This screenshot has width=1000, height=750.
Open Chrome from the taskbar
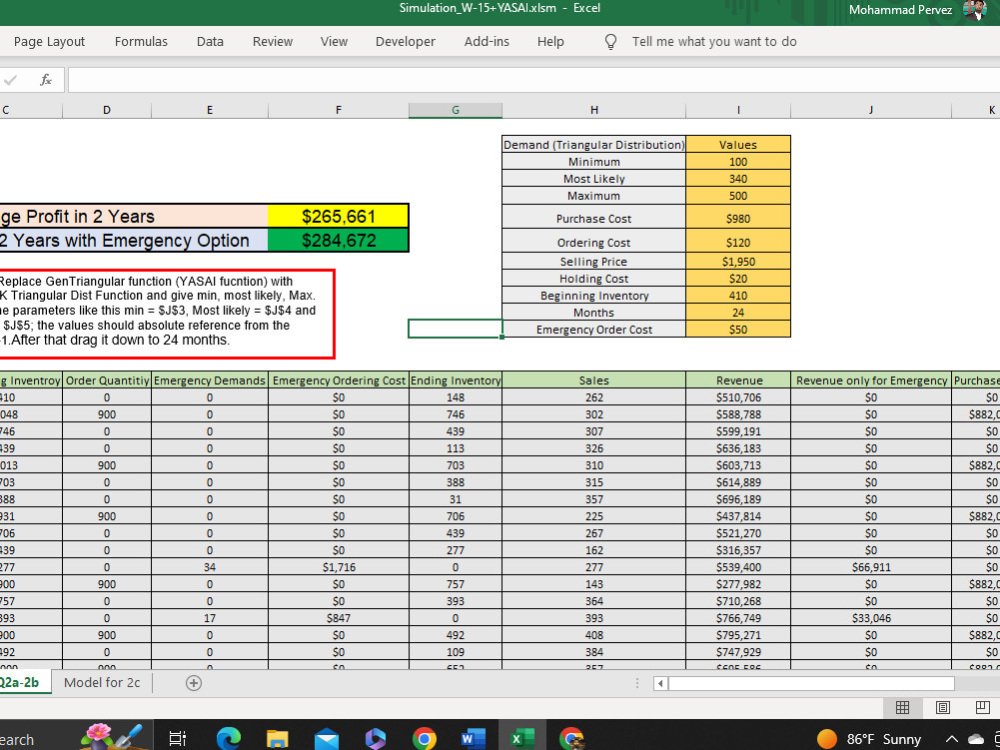click(x=424, y=738)
